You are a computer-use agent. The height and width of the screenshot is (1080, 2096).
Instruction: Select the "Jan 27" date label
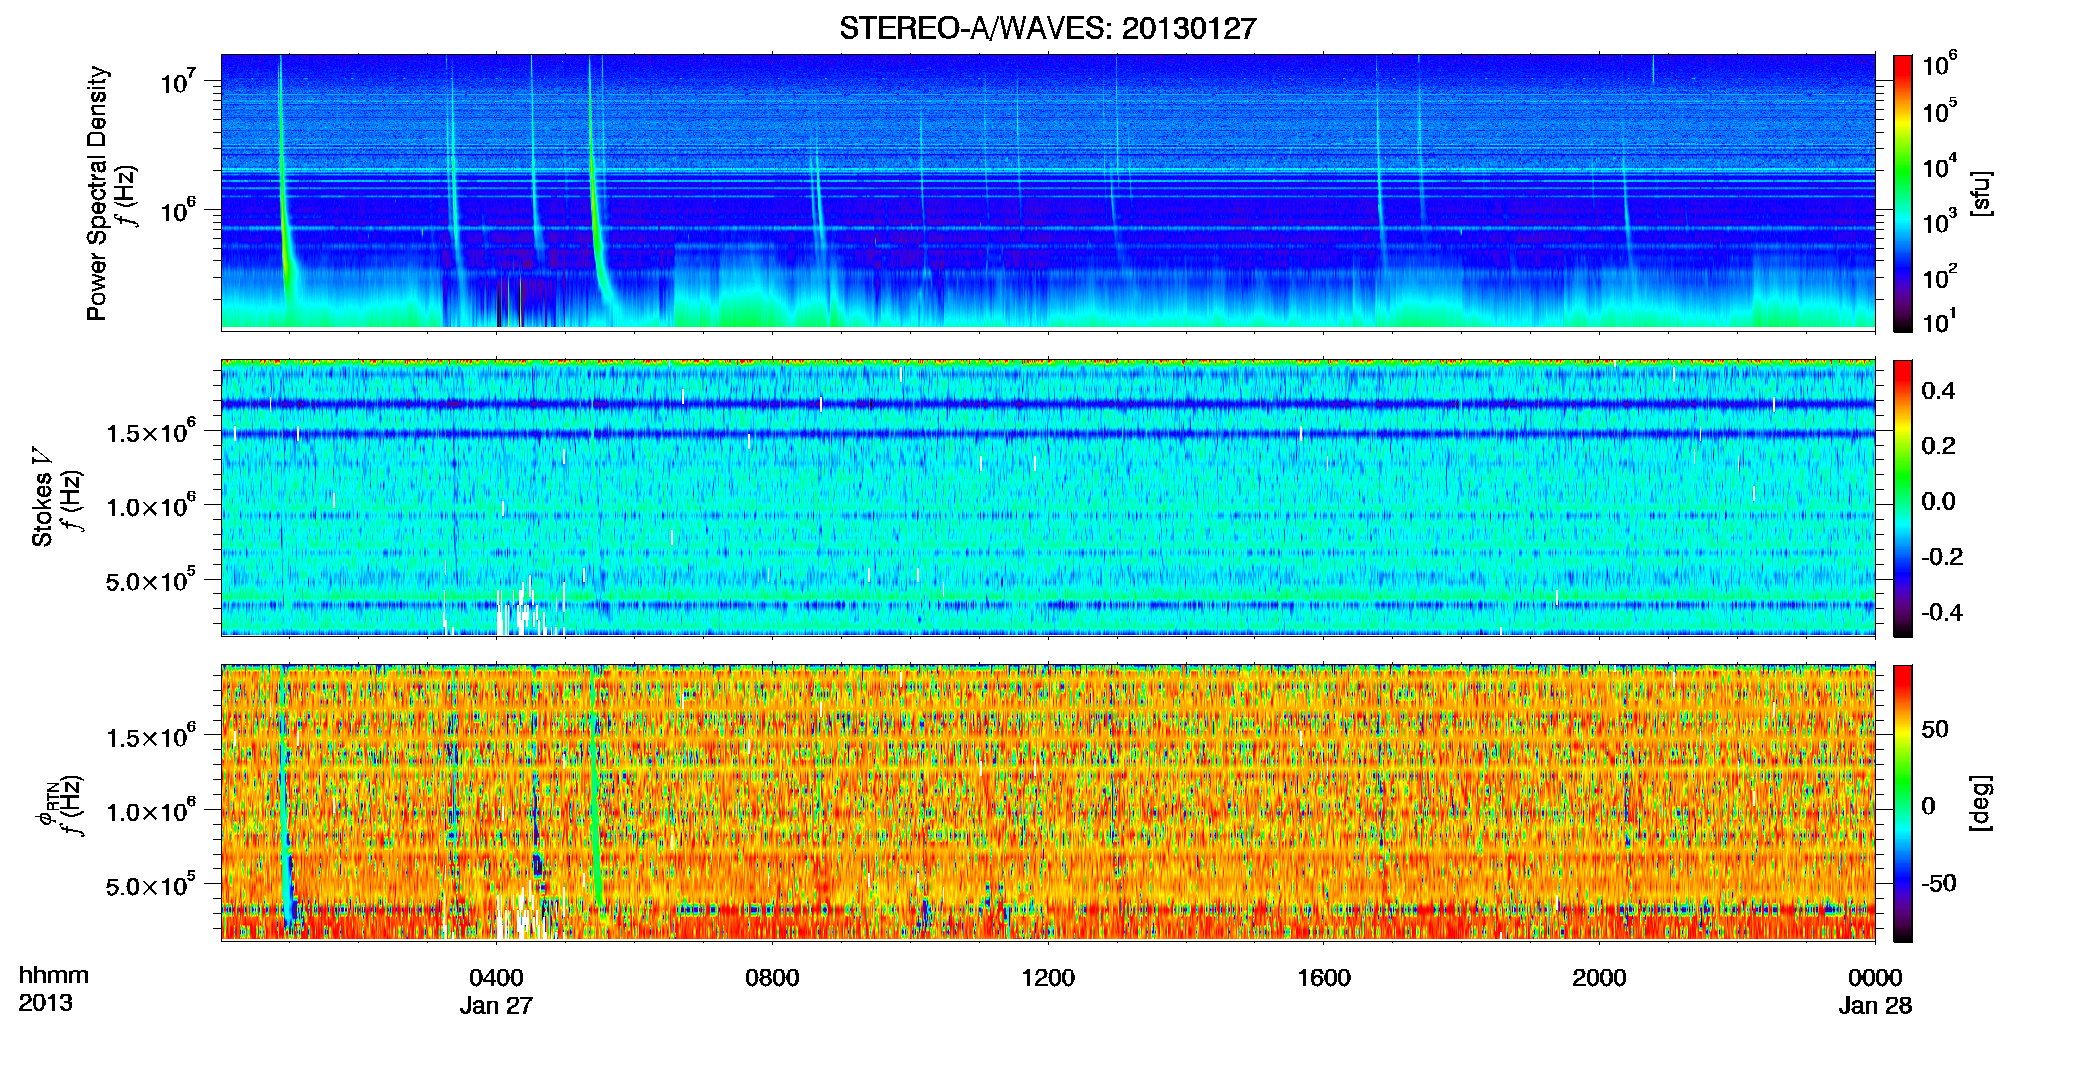(x=496, y=1006)
